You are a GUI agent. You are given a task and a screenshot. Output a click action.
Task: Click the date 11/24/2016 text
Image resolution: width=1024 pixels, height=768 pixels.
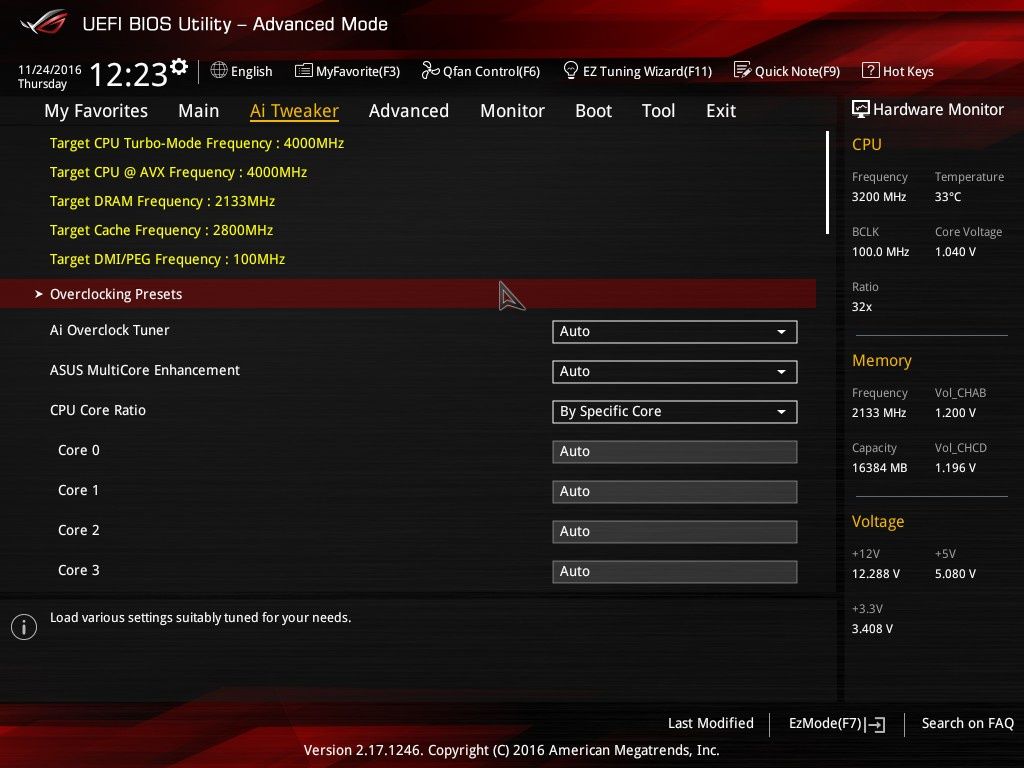(50, 69)
